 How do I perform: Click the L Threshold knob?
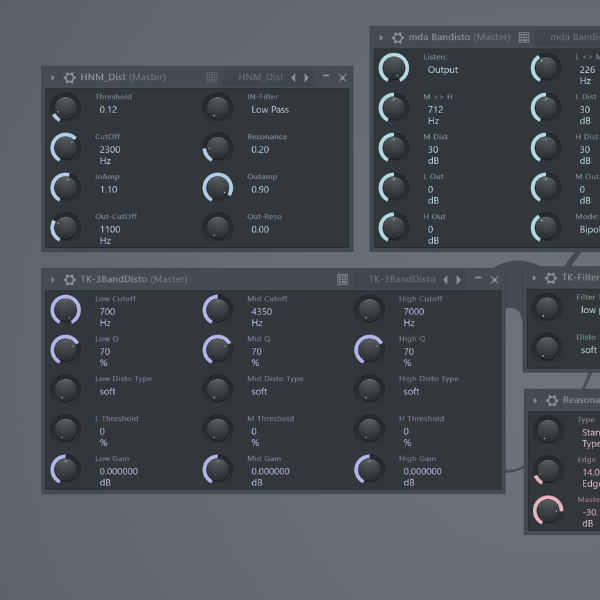click(x=65, y=429)
